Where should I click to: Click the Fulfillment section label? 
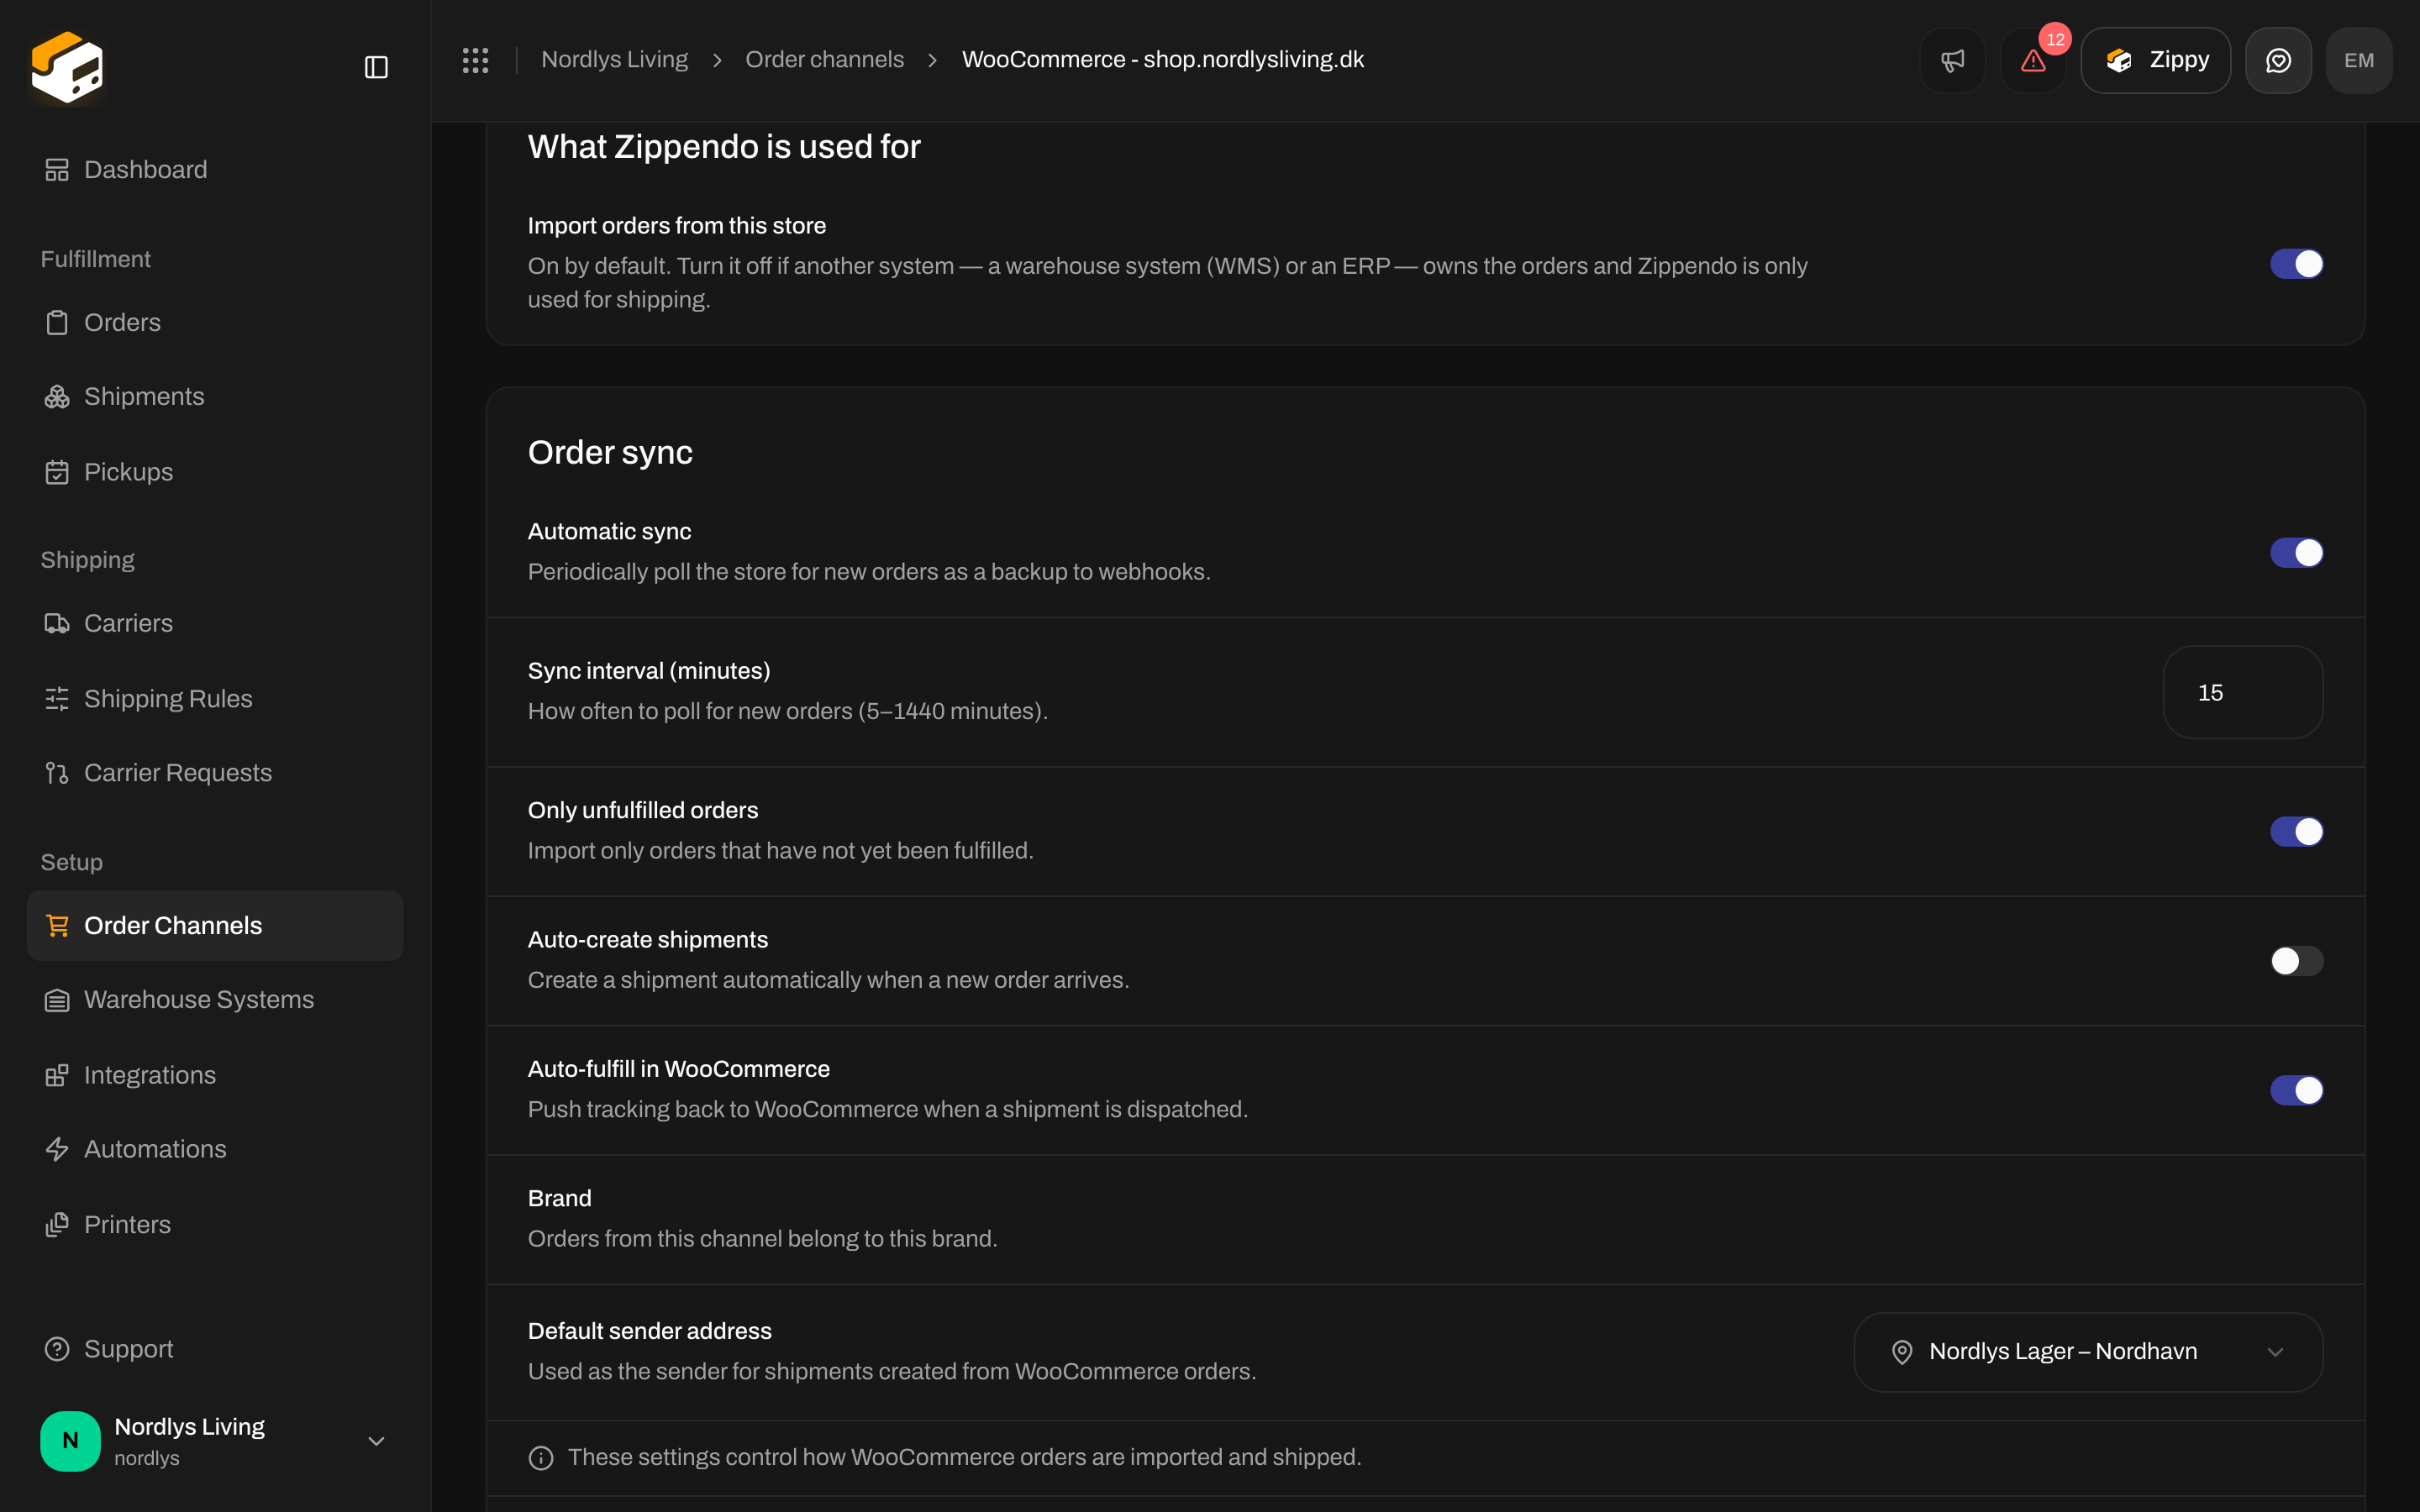tap(96, 260)
